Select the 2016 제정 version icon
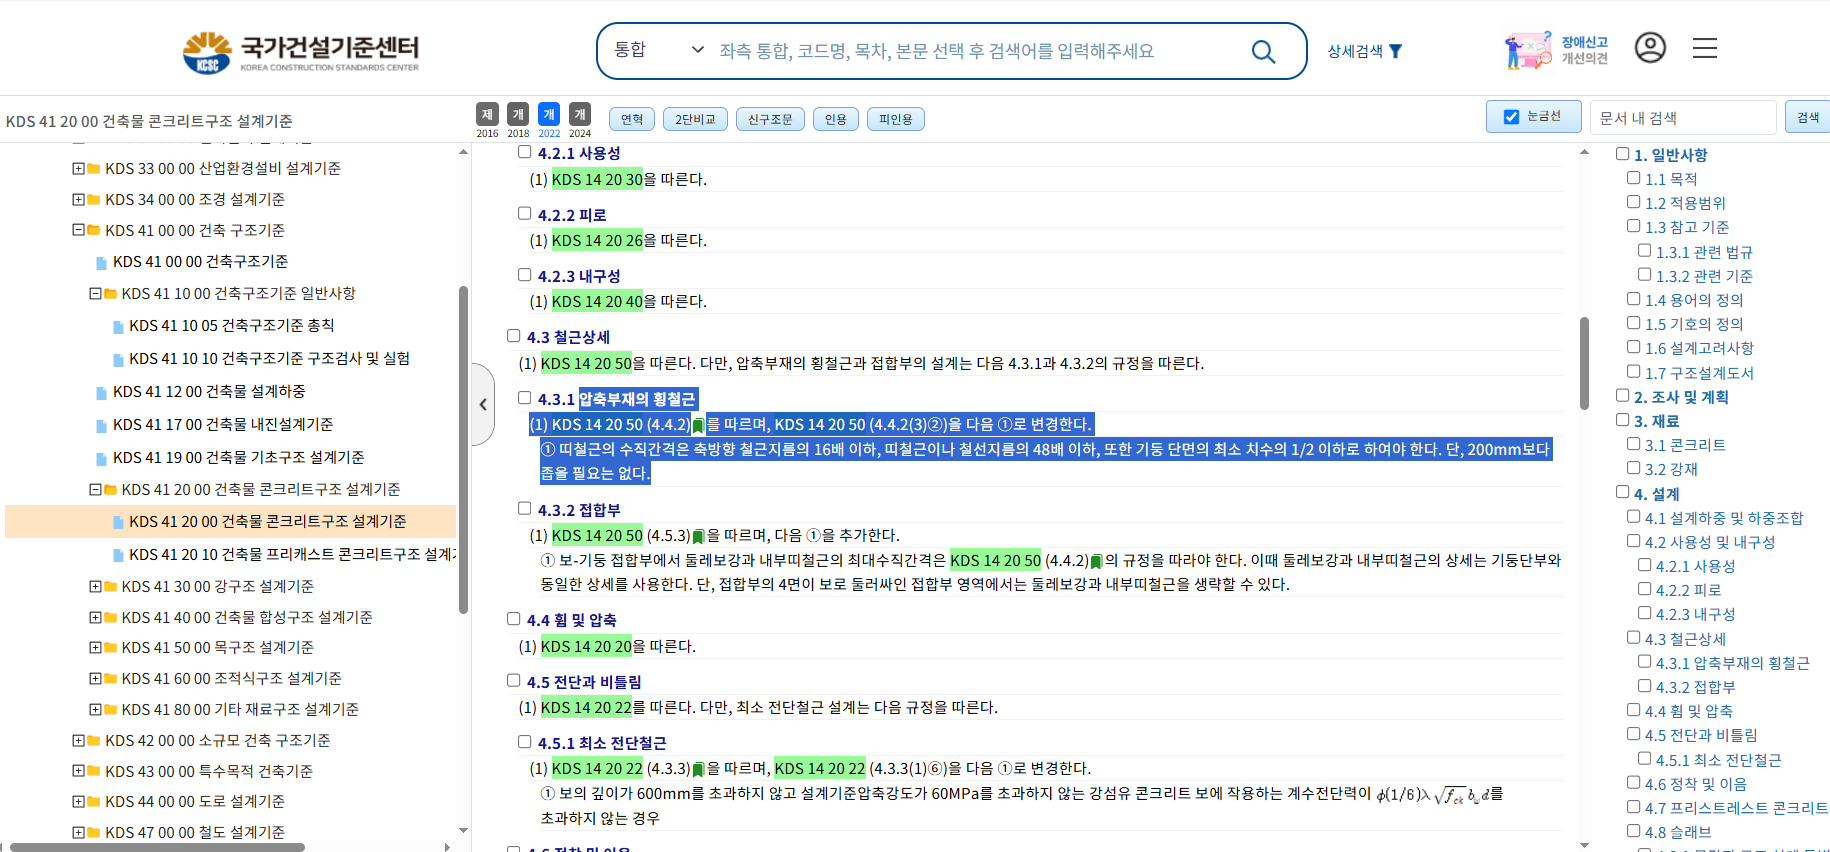The image size is (1830, 852). pyautogui.click(x=487, y=115)
